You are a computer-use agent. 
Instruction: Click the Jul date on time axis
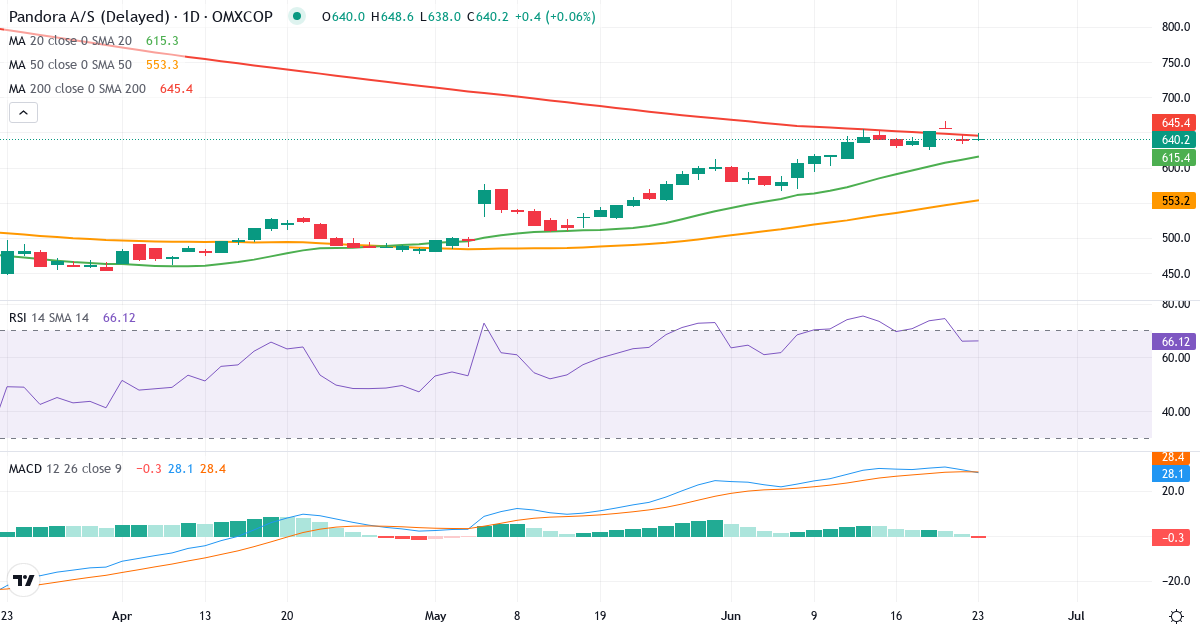[1078, 617]
